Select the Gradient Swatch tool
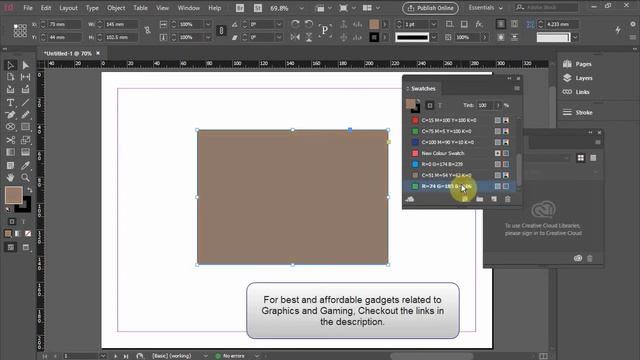 tap(10, 152)
